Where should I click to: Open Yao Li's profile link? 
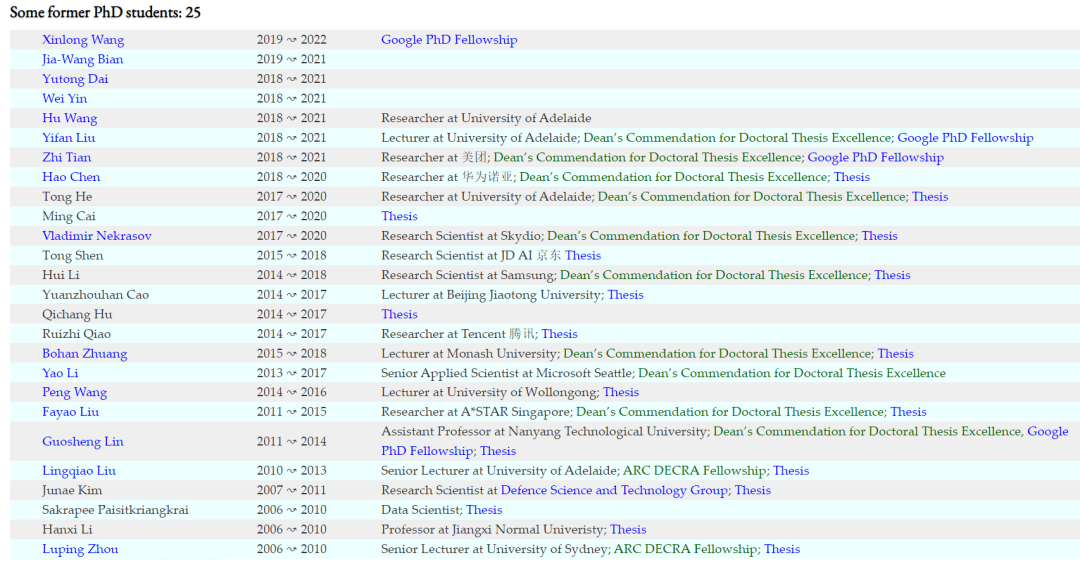(60, 373)
